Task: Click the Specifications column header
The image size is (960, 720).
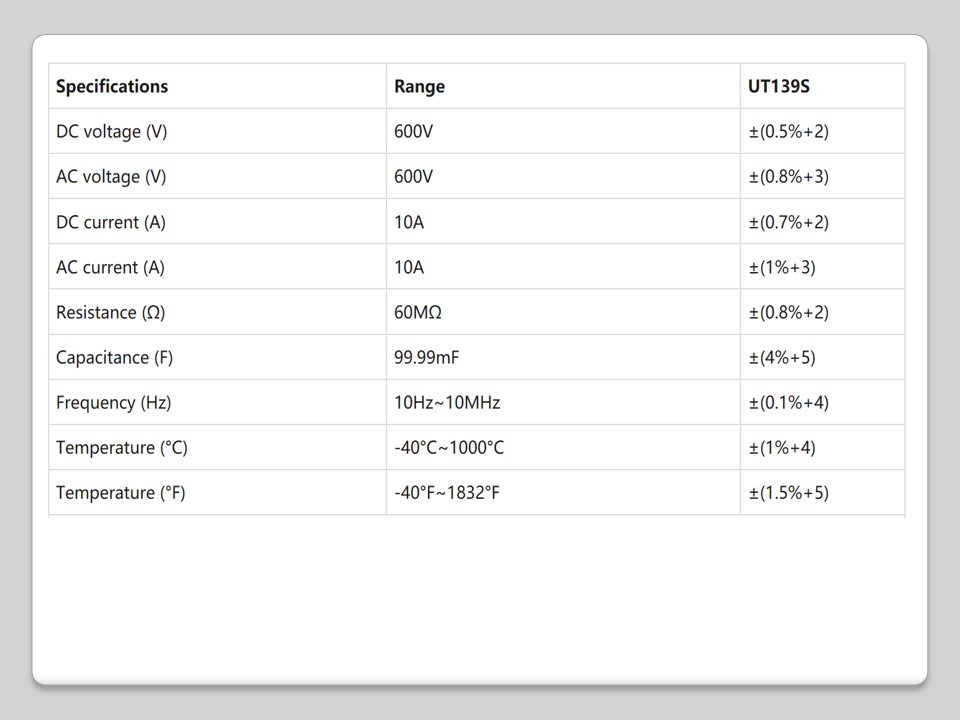Action: (x=112, y=86)
